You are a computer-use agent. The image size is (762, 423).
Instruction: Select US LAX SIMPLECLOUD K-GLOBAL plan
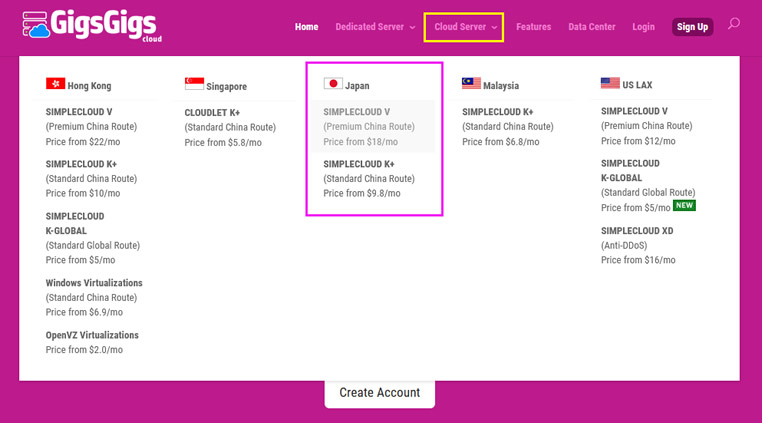648,185
